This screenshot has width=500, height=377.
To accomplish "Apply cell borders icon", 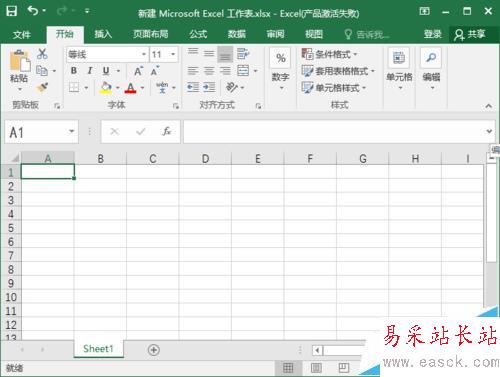I will point(74,87).
